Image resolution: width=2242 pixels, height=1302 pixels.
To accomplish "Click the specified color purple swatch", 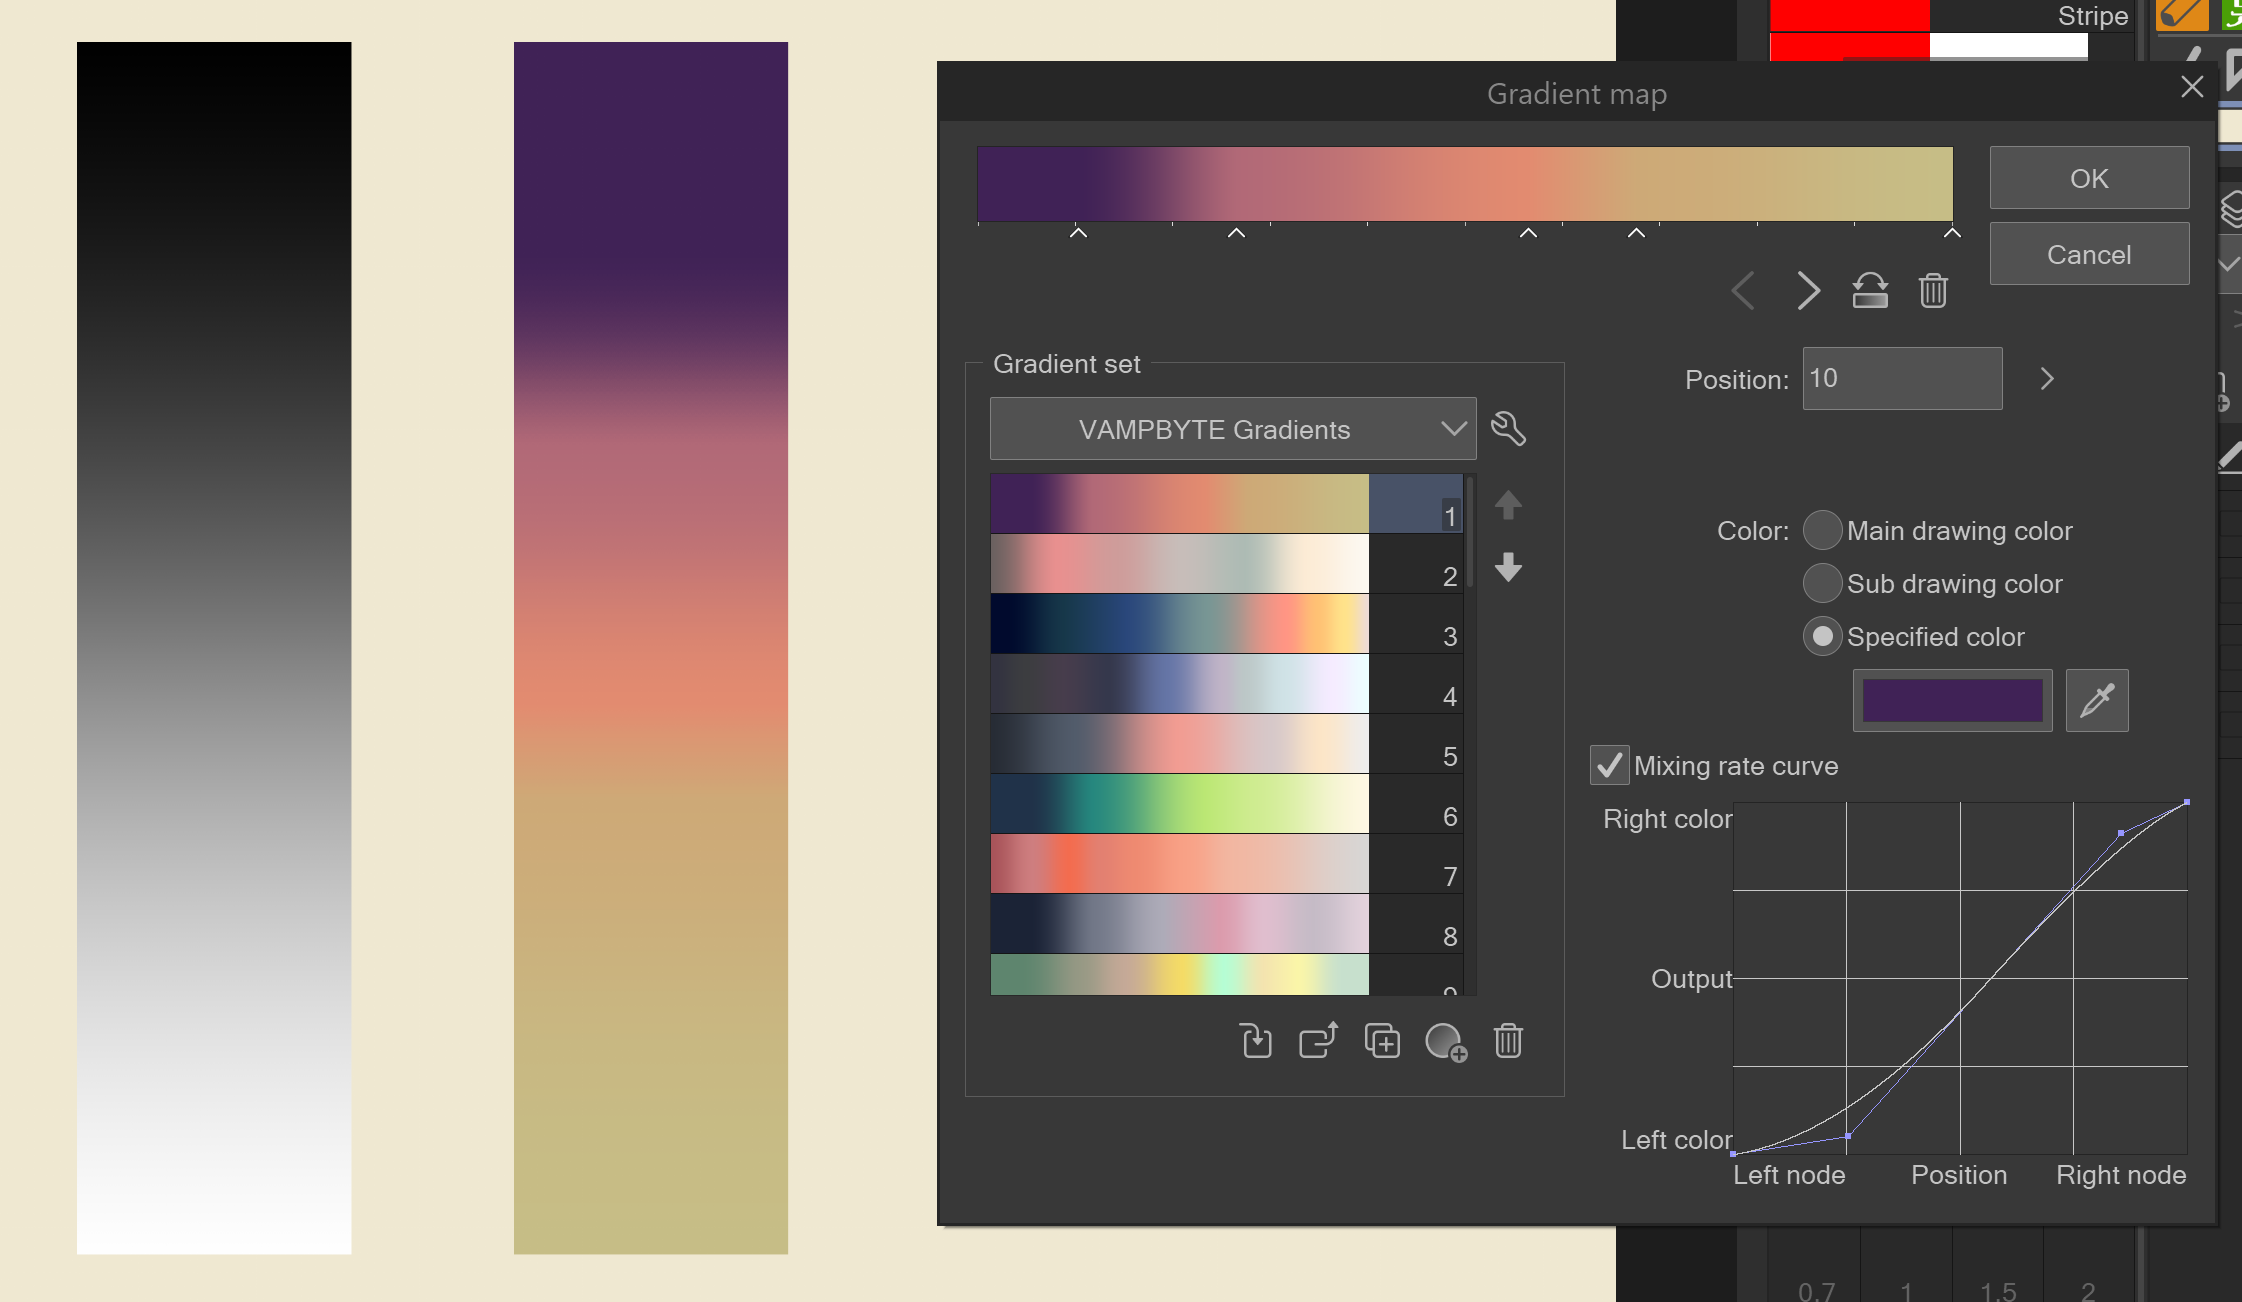I will pyautogui.click(x=1952, y=699).
